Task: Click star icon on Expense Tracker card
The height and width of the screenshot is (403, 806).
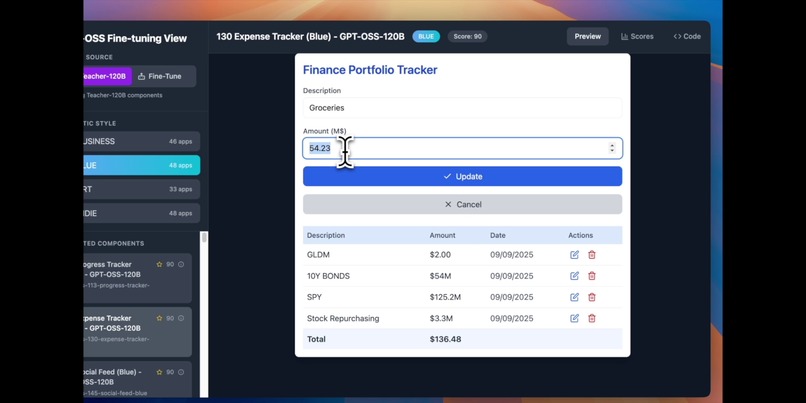Action: pos(159,318)
